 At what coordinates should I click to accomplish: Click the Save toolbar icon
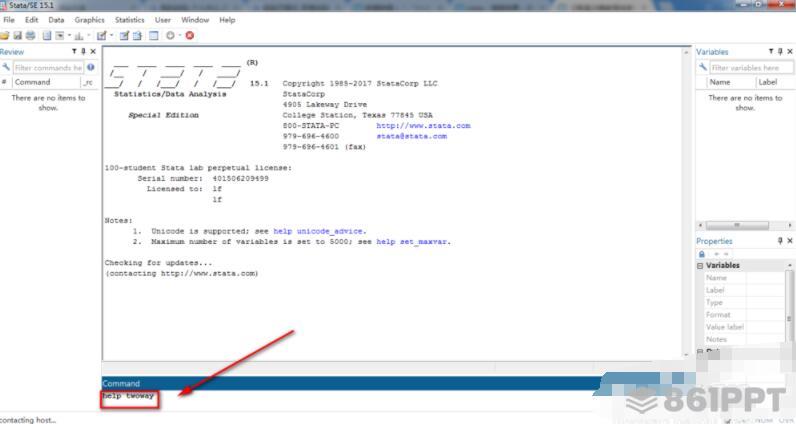click(x=17, y=36)
